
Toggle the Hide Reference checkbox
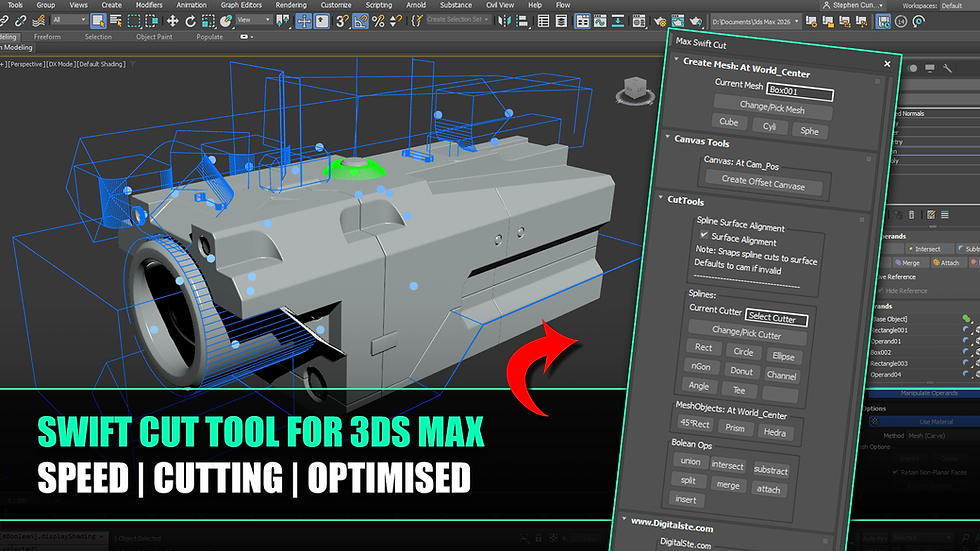pyautogui.click(x=881, y=290)
